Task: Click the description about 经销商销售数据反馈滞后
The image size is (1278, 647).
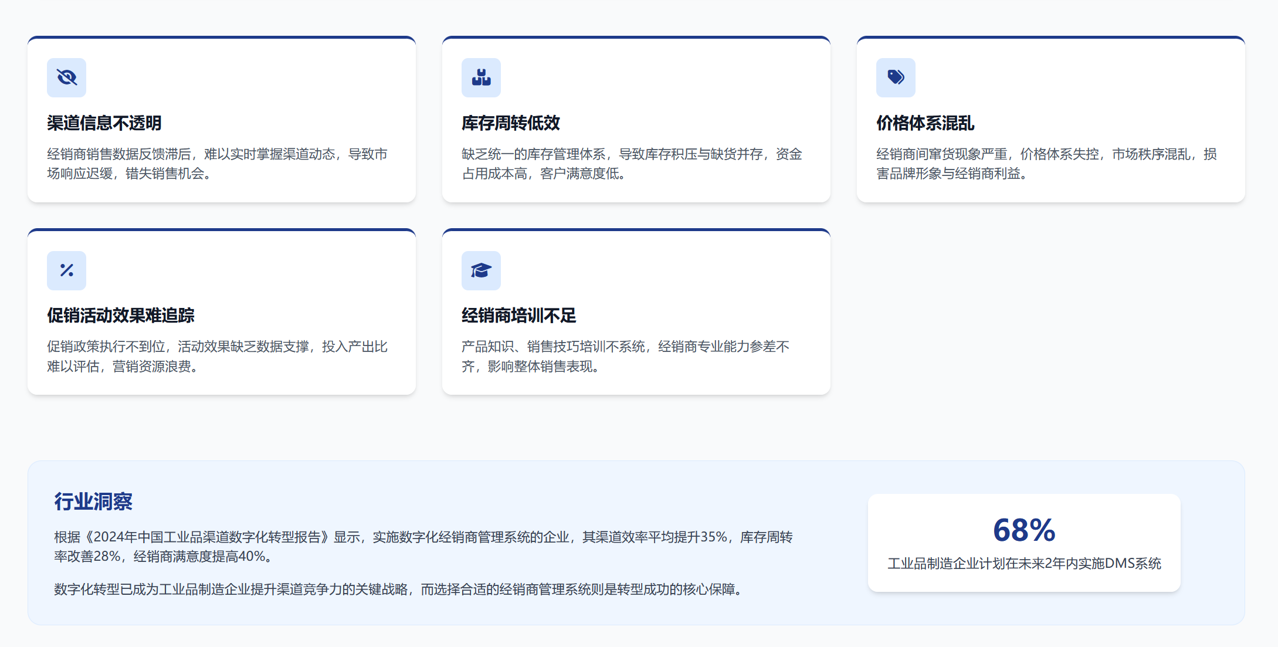Action: (x=217, y=164)
